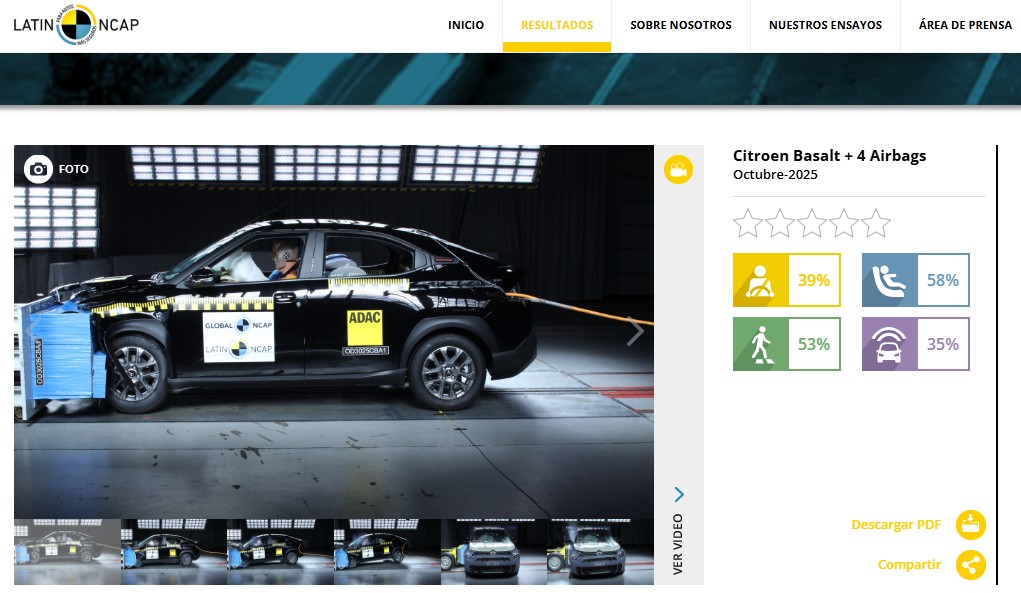Image resolution: width=1021 pixels, height=593 pixels.
Task: Select the safety assist car icon
Action: tap(889, 344)
